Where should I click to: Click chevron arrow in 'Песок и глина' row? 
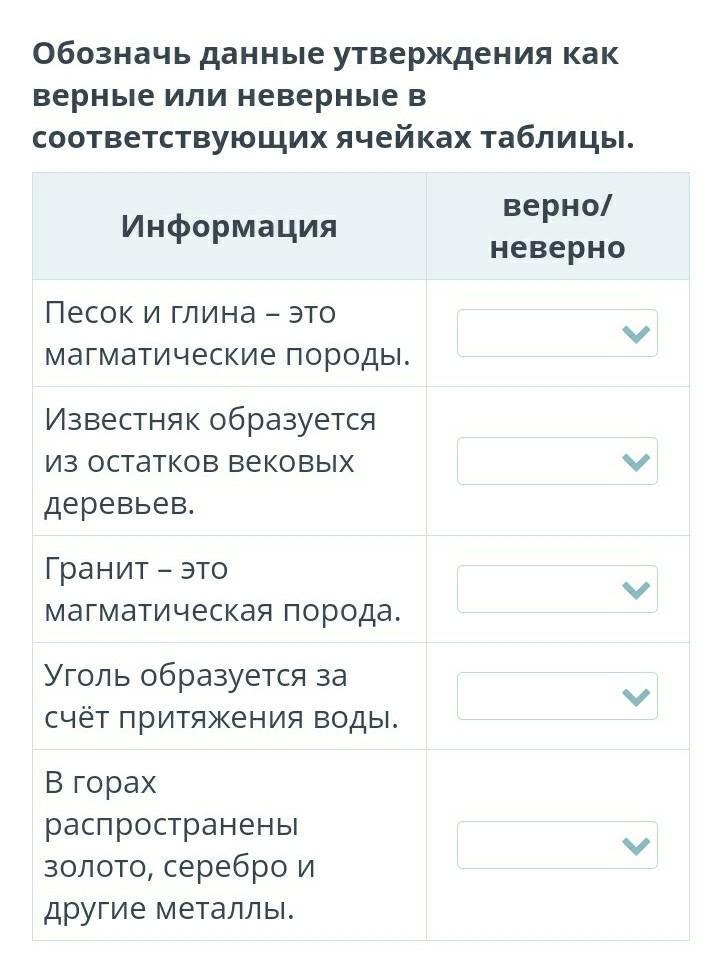pyautogui.click(x=635, y=334)
